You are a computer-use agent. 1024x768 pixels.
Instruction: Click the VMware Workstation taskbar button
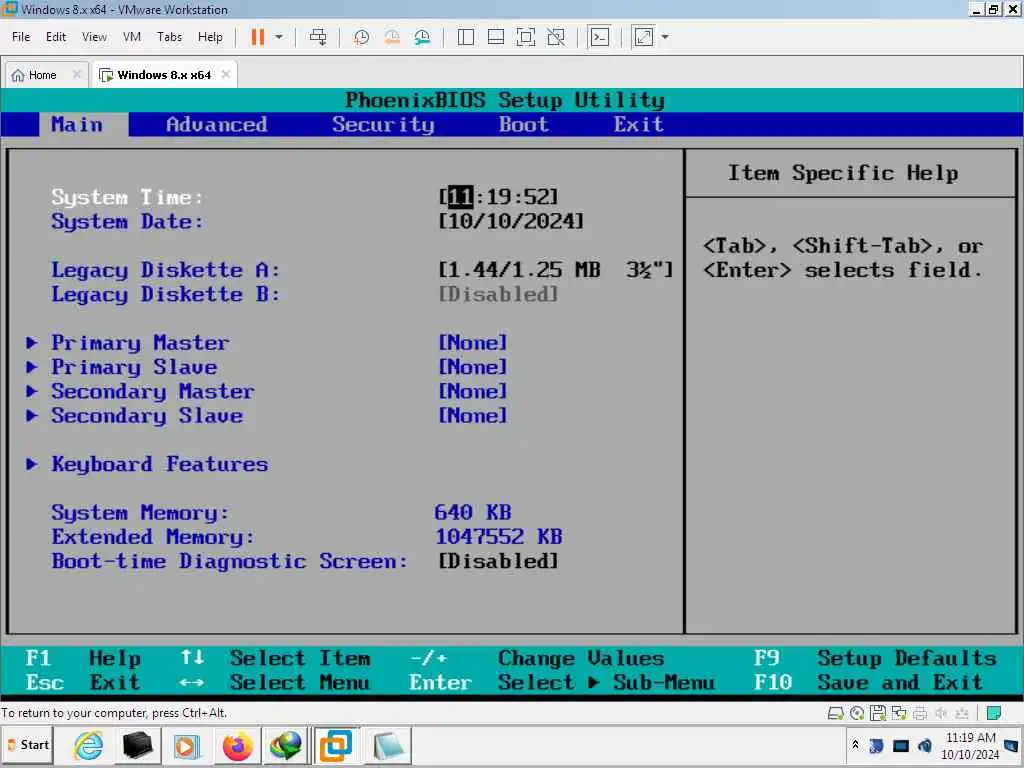[x=336, y=746]
